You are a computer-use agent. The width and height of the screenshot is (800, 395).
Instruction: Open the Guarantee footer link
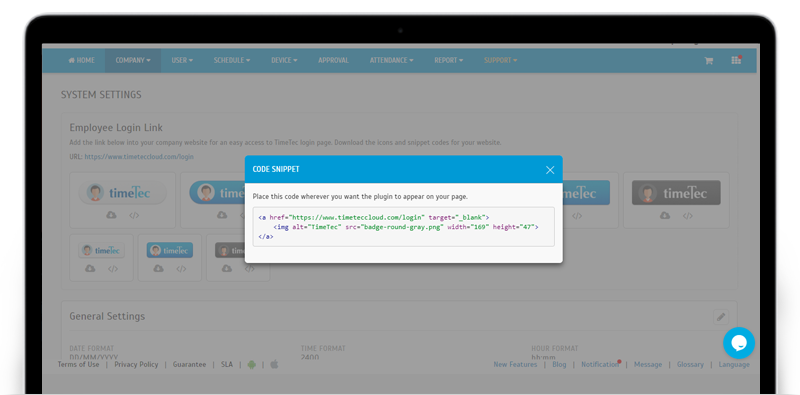pyautogui.click(x=189, y=364)
